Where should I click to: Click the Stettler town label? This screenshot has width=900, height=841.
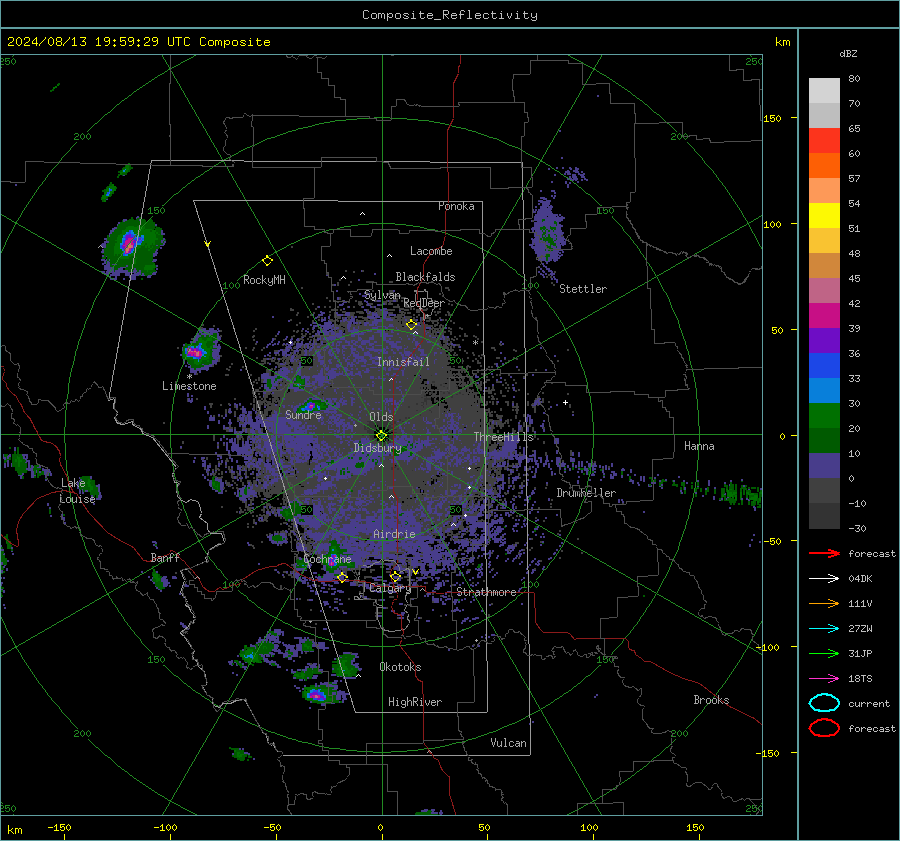click(583, 289)
